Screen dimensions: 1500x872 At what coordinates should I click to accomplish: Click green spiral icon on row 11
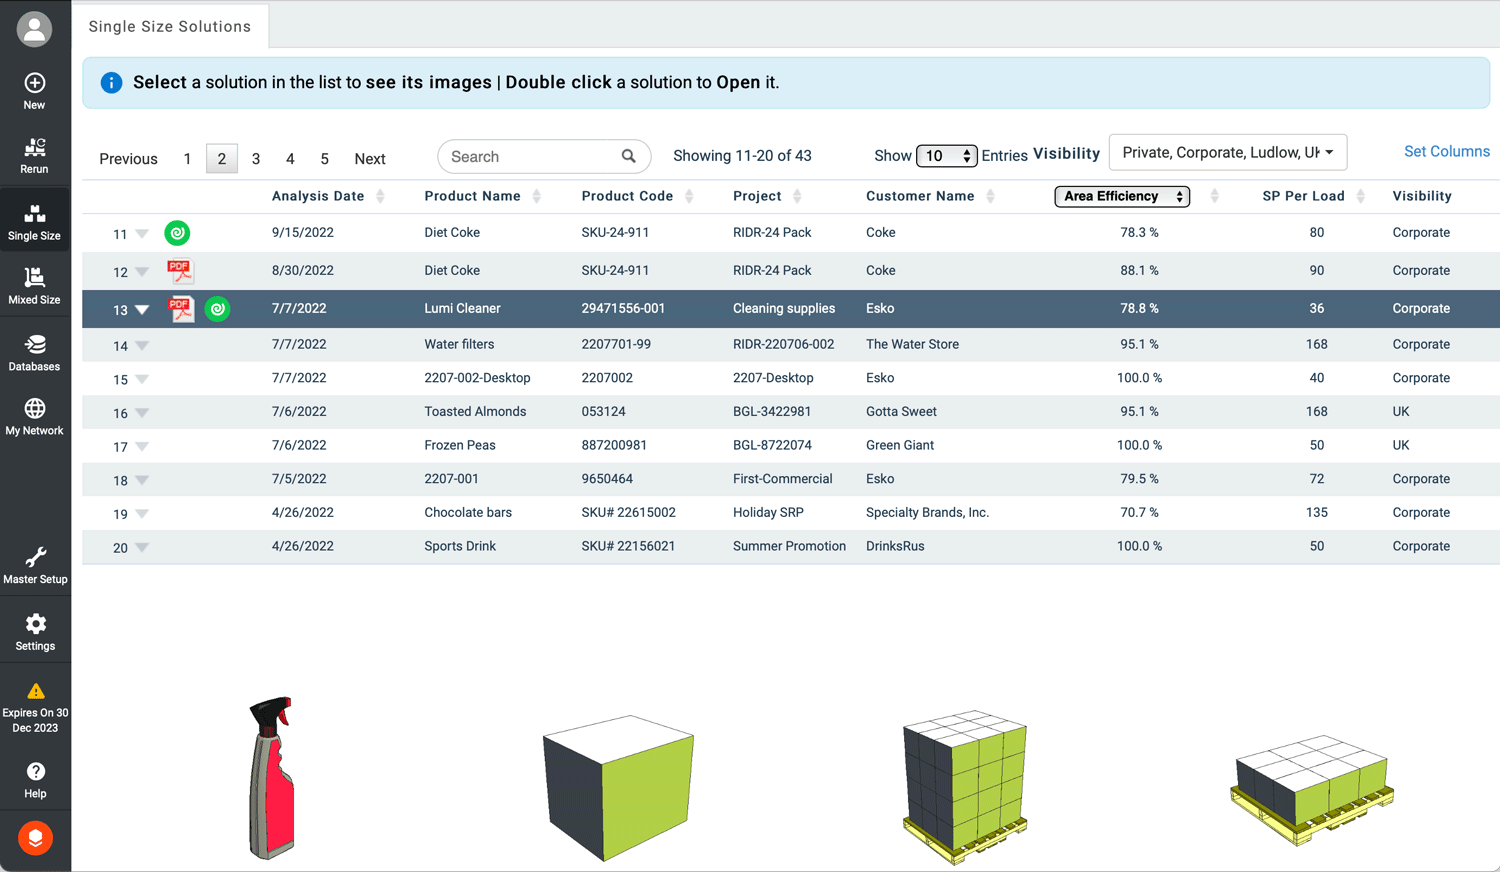click(x=177, y=233)
